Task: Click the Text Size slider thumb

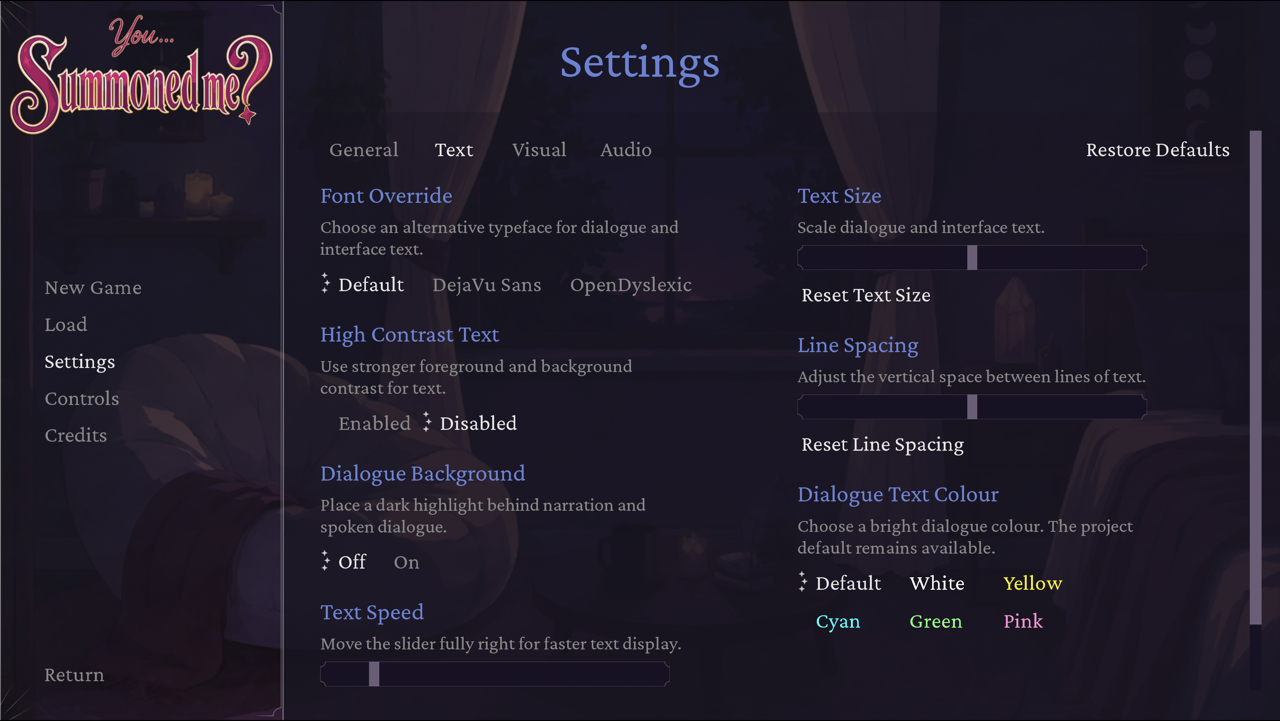Action: [972, 258]
